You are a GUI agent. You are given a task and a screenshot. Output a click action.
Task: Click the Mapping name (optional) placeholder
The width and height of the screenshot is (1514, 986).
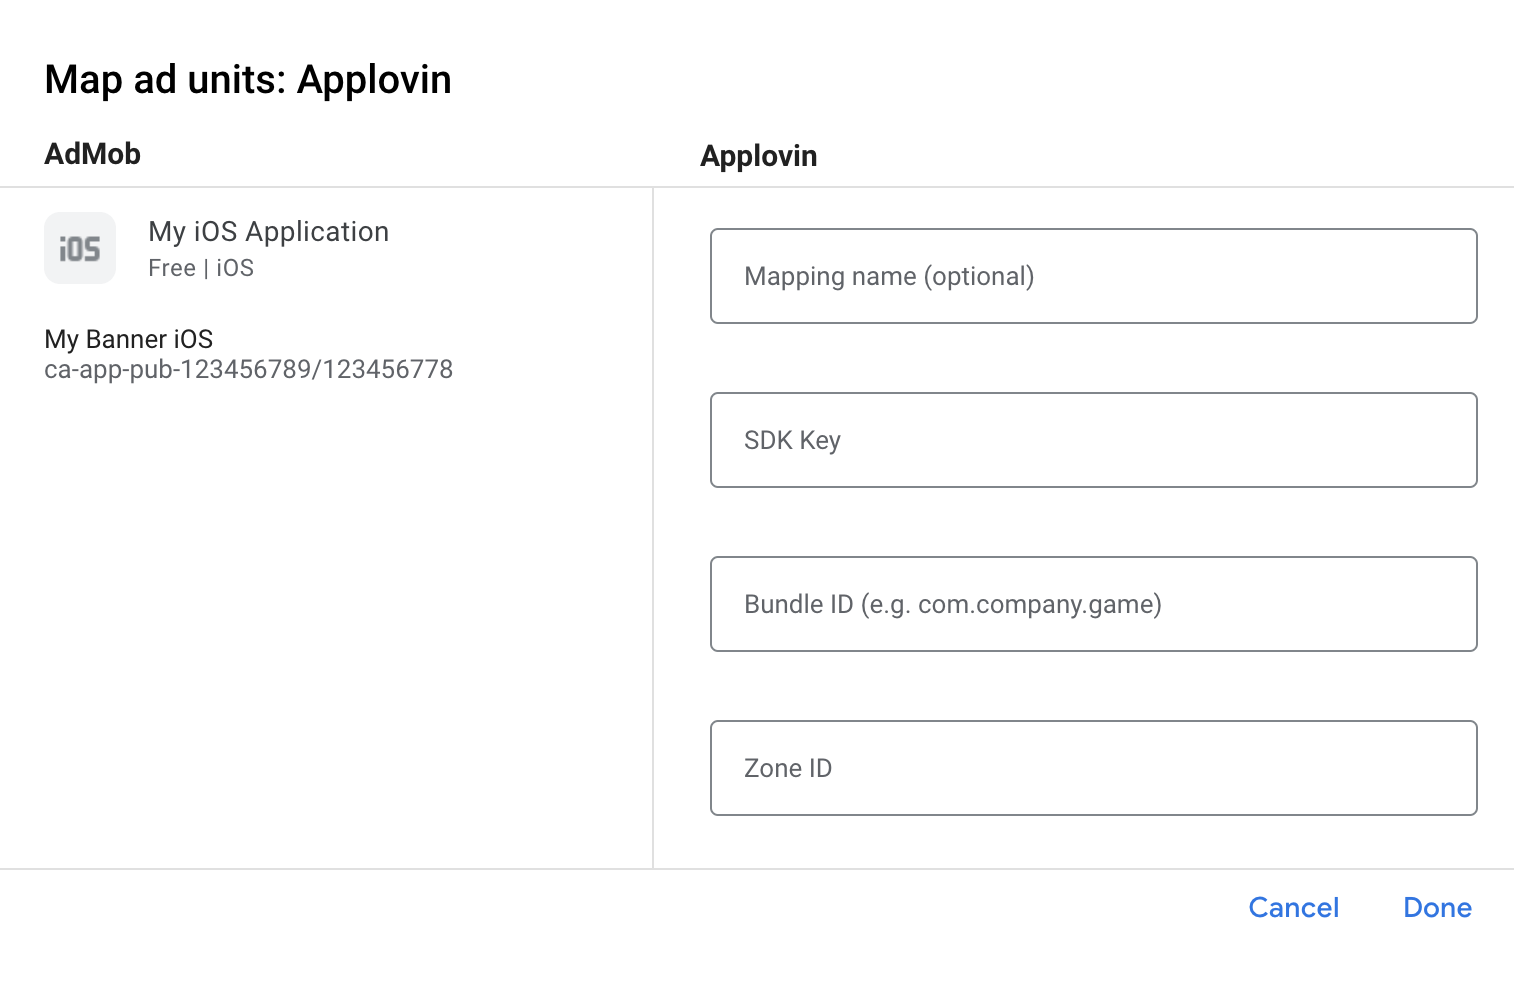888,276
